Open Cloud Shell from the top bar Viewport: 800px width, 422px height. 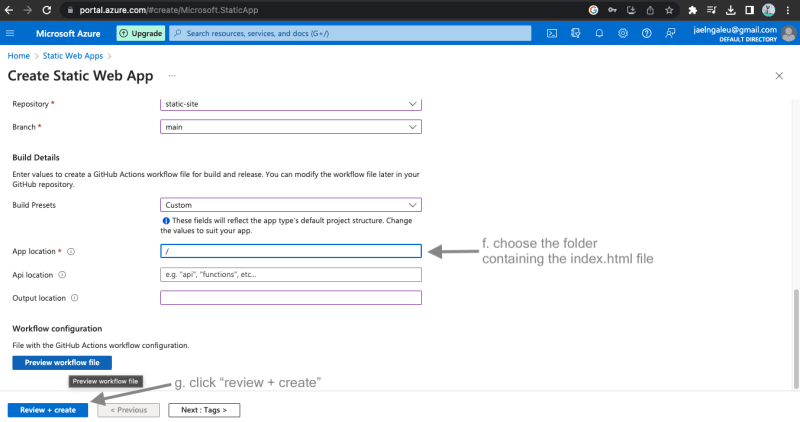552,34
